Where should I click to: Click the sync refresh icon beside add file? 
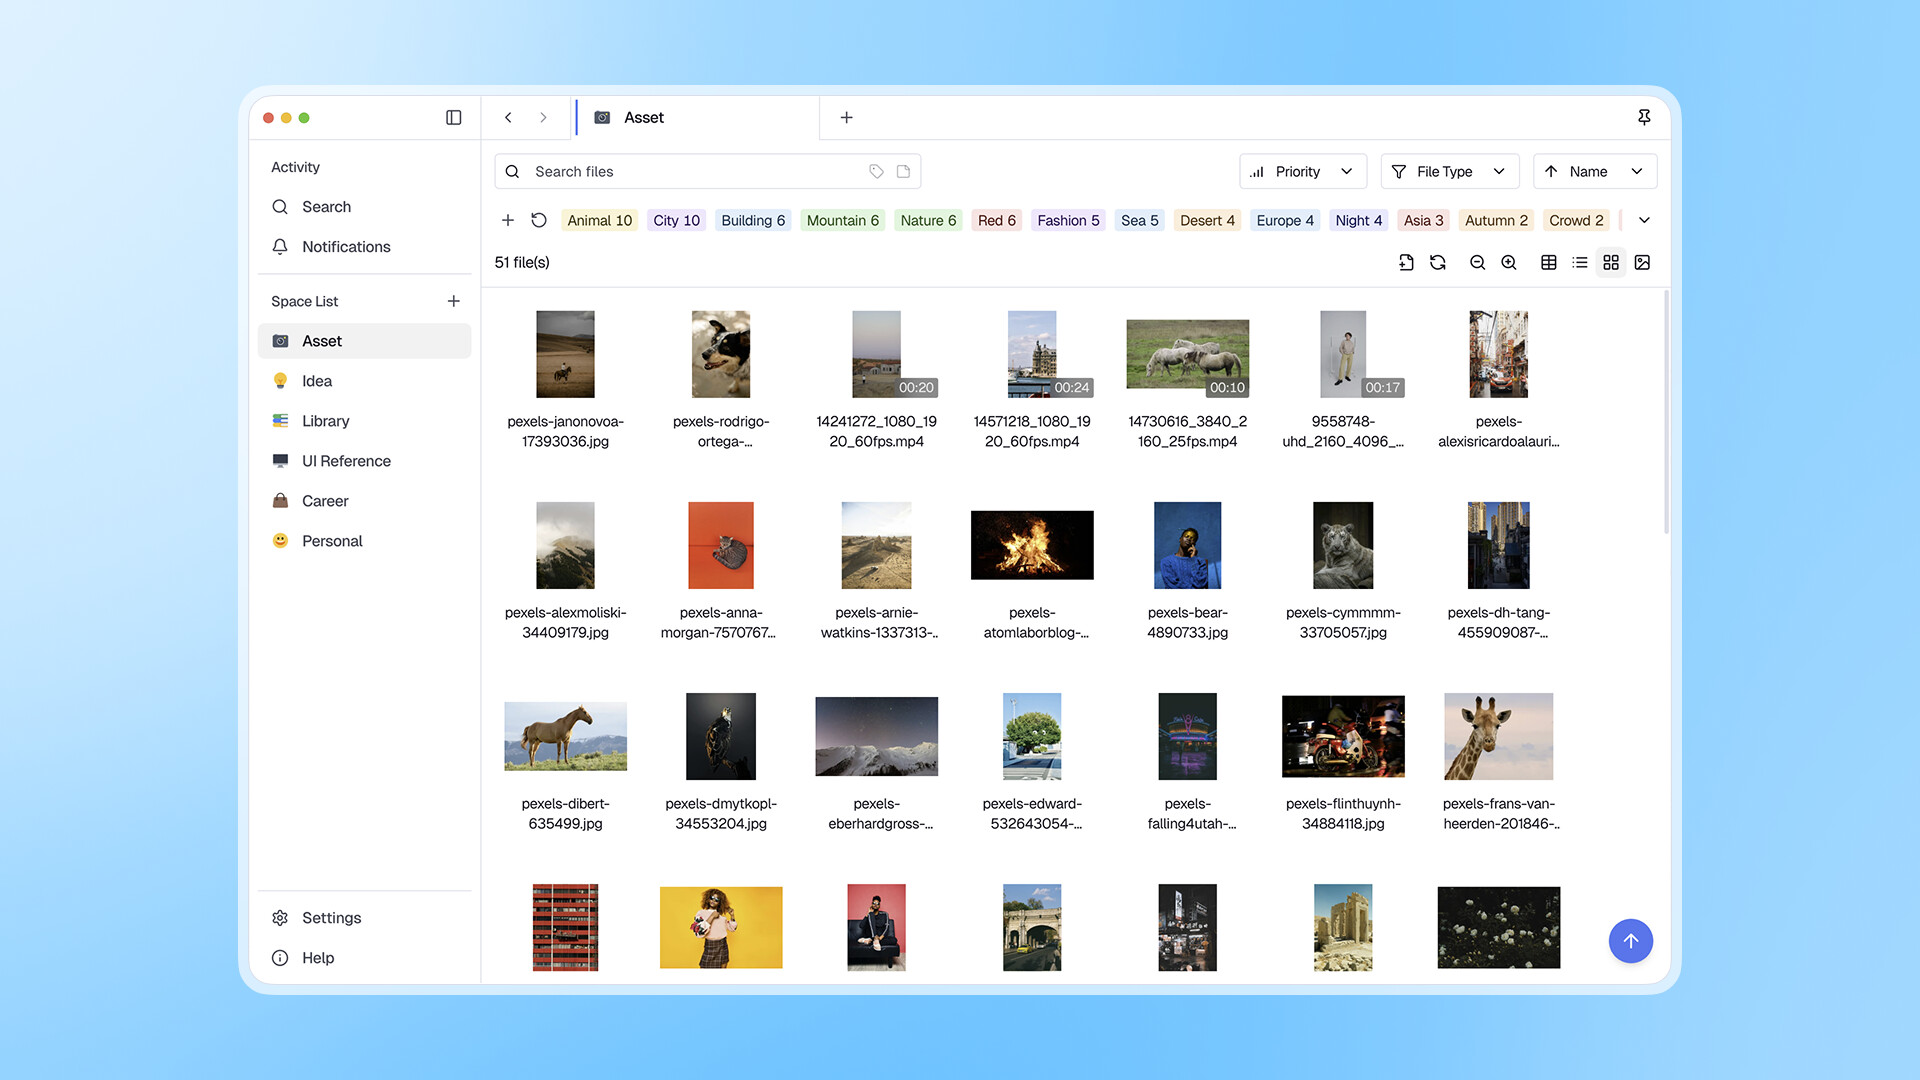(1438, 262)
